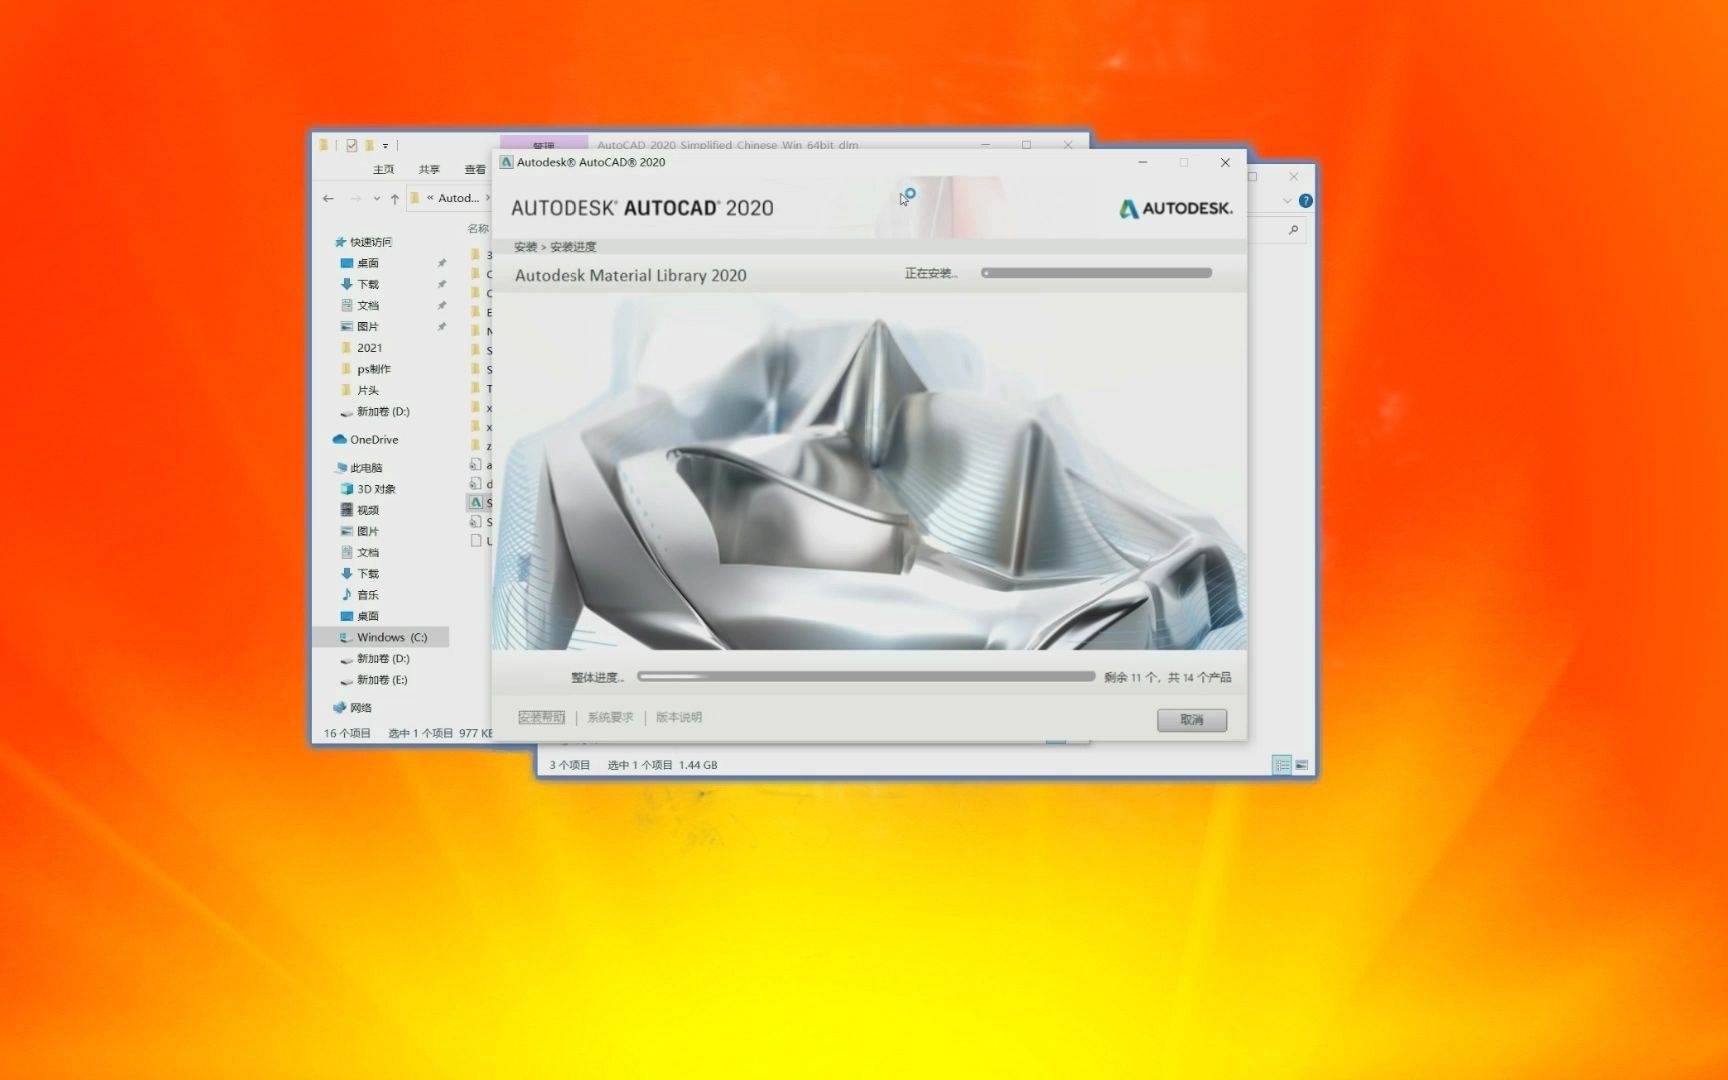1728x1080 pixels.
Task: Minimize the AutoCAD 2020 installer window
Action: pos(1142,162)
